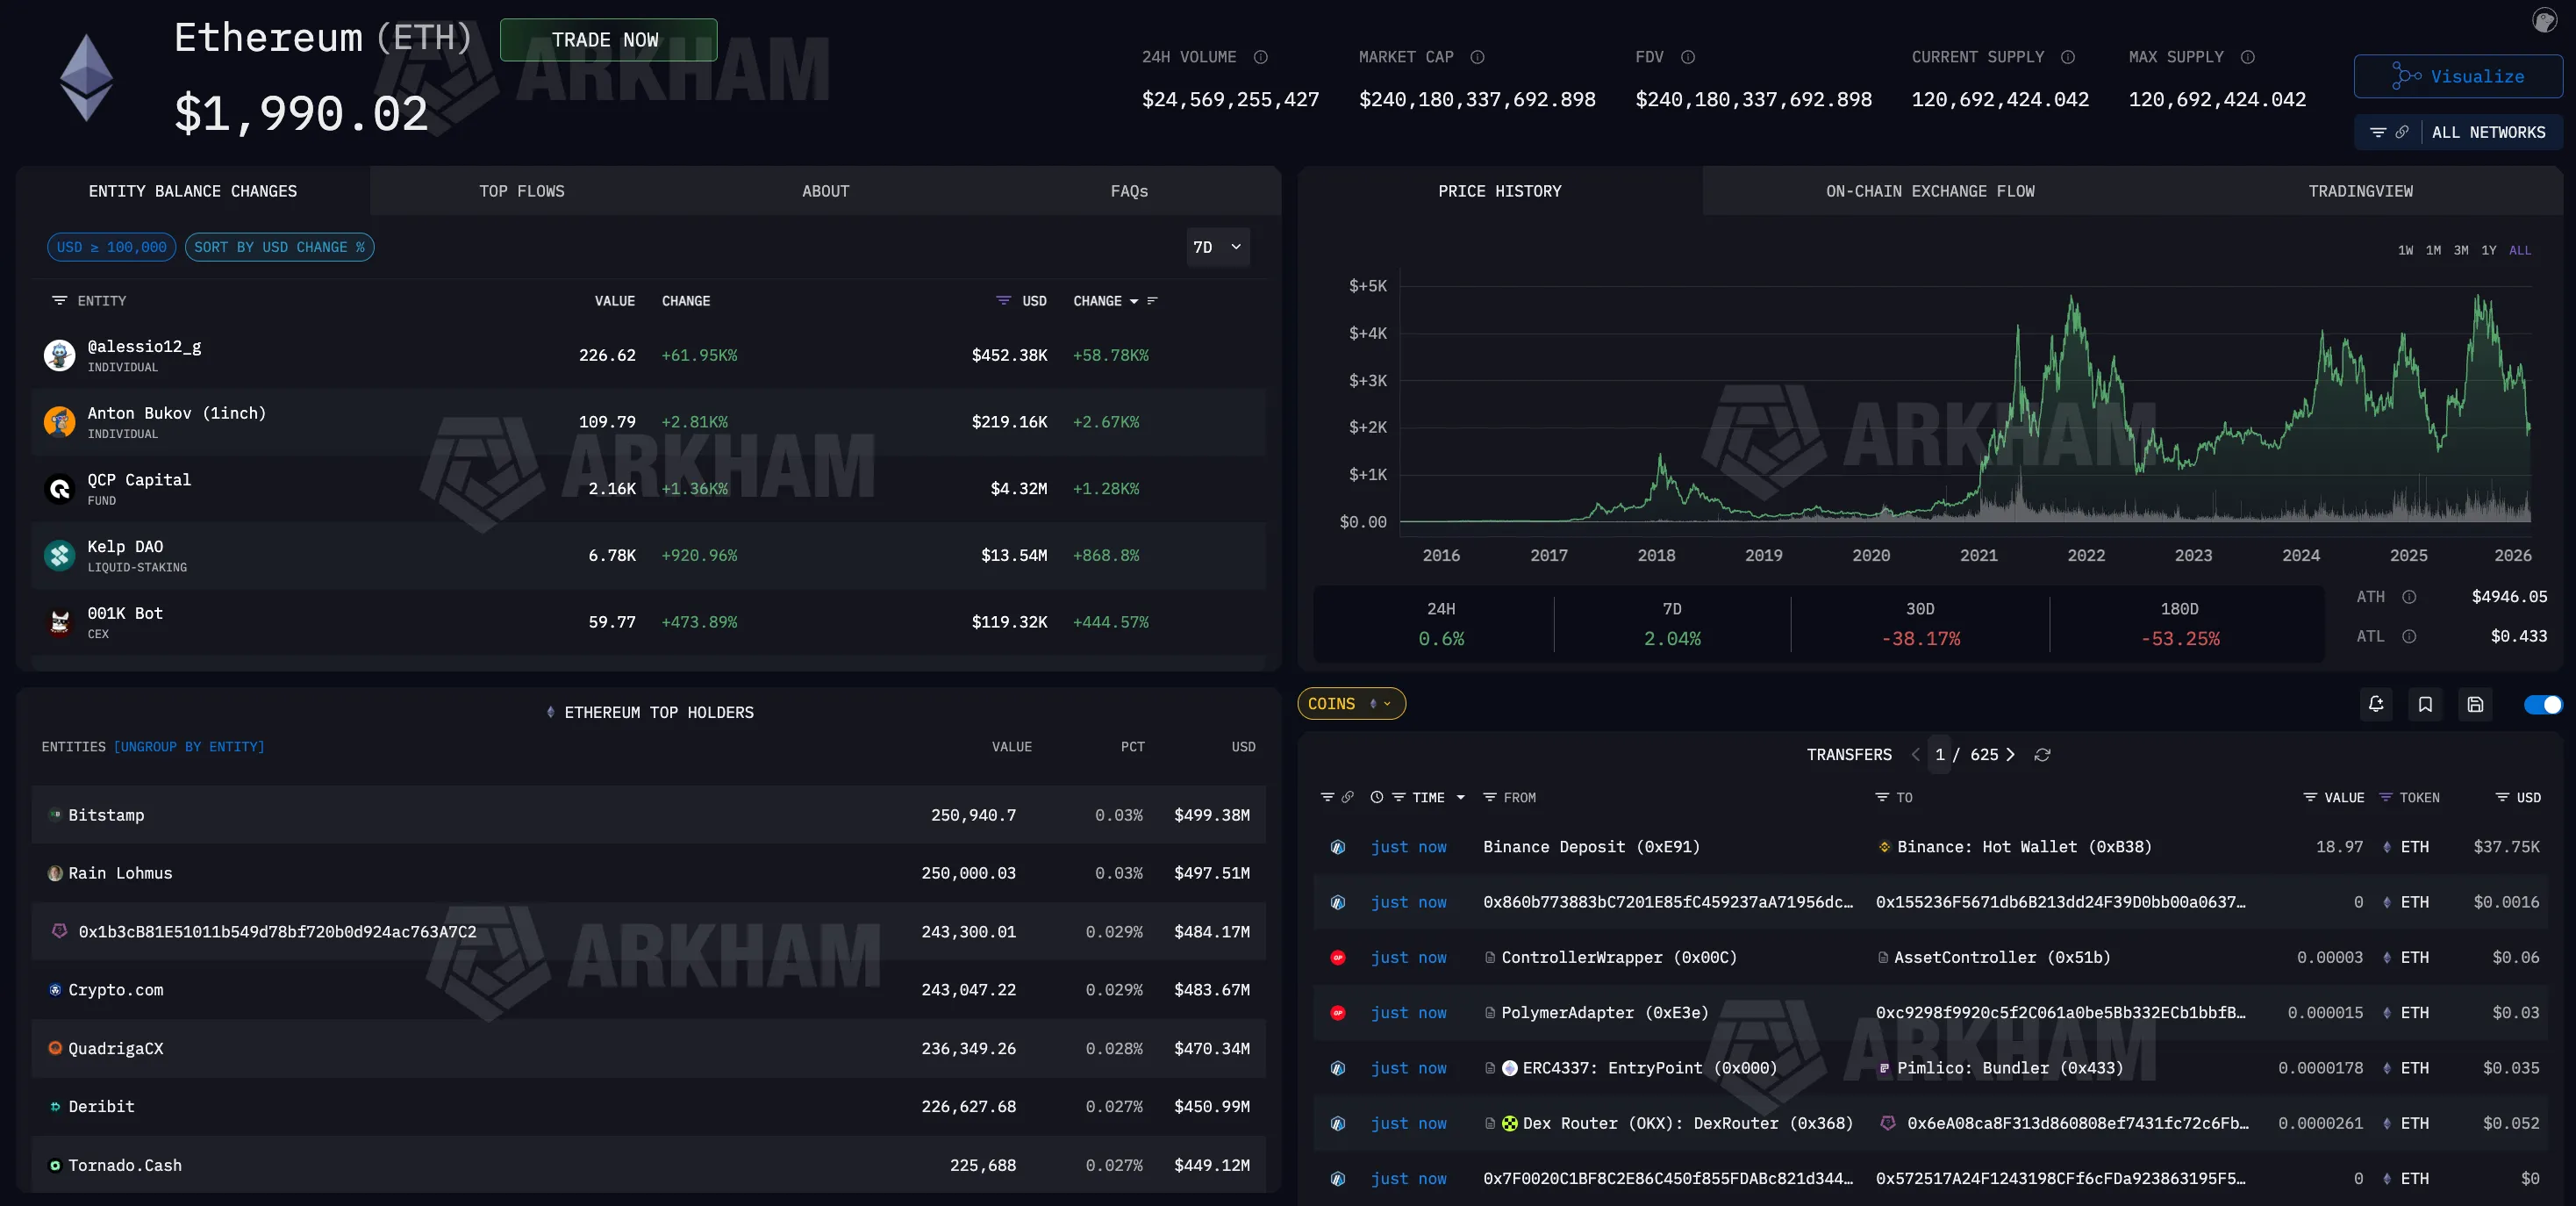Image resolution: width=2576 pixels, height=1206 pixels.
Task: Click the ATH info icon
Action: tap(2409, 597)
